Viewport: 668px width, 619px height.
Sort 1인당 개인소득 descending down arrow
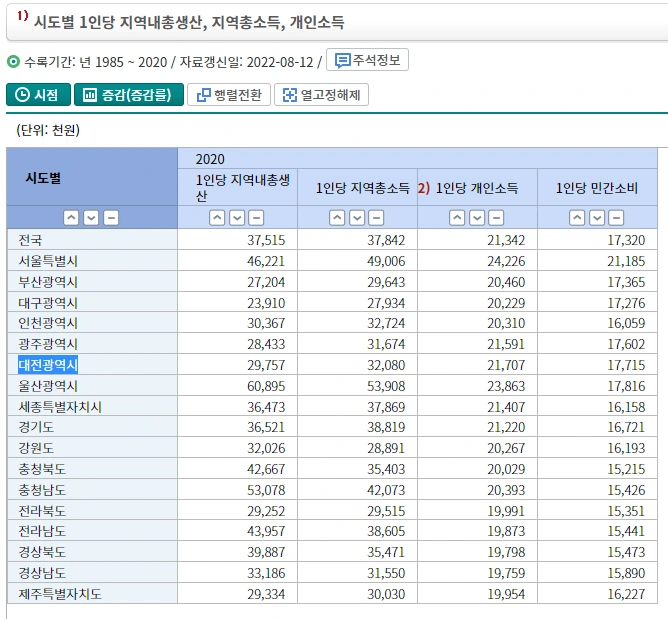(477, 218)
